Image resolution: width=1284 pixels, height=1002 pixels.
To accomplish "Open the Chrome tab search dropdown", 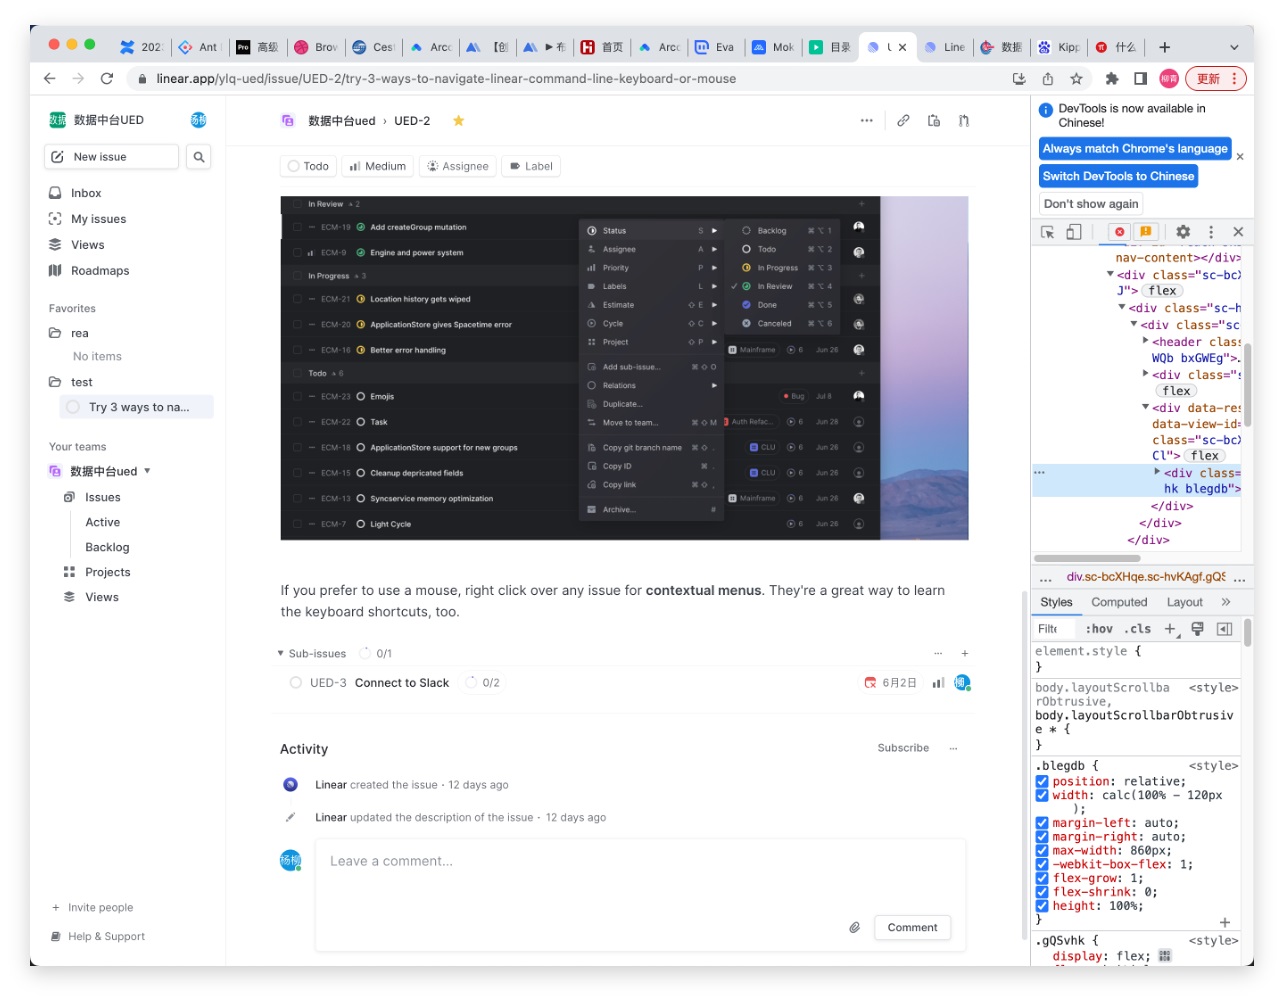I will pyautogui.click(x=1234, y=47).
